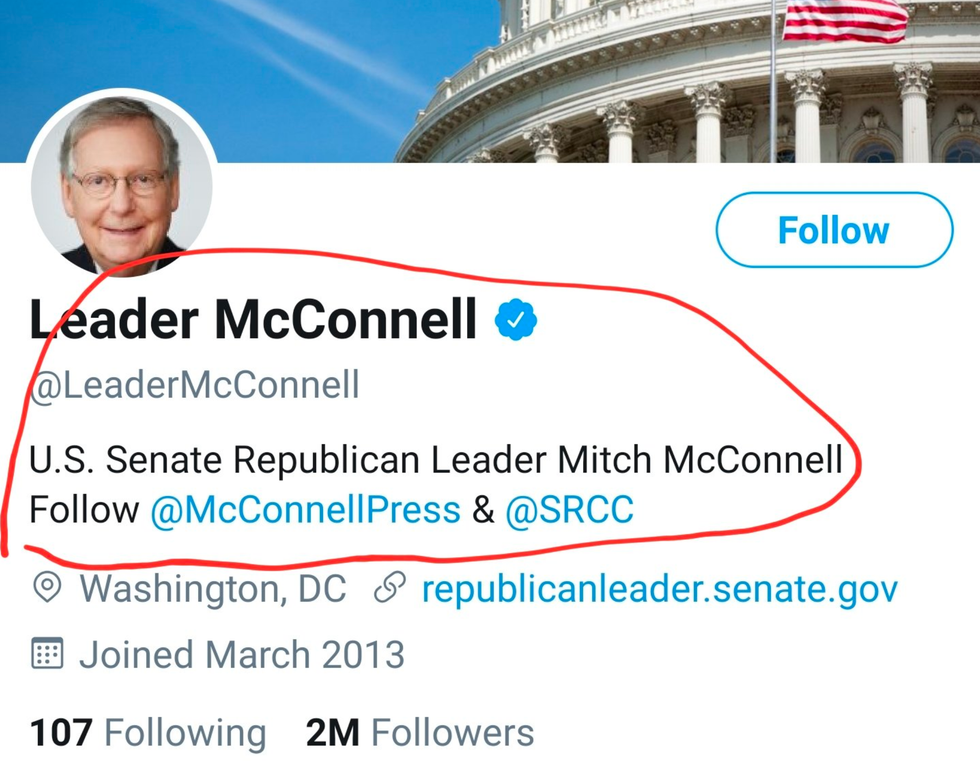Image resolution: width=980 pixels, height=782 pixels.
Task: View the 2M Followers list
Action: (420, 733)
